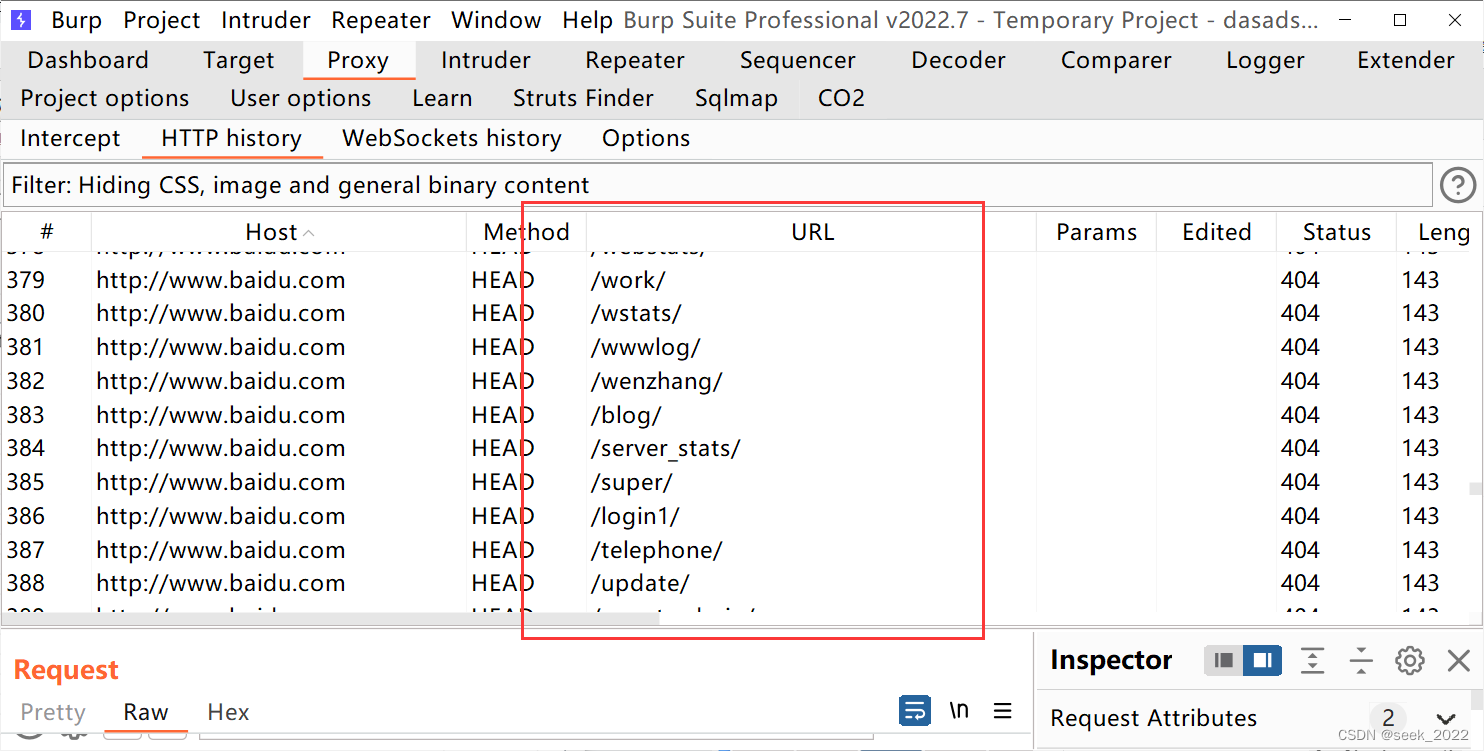This screenshot has height=751, width=1484.
Task: Open the WebSockets history sub-tab
Action: click(452, 138)
